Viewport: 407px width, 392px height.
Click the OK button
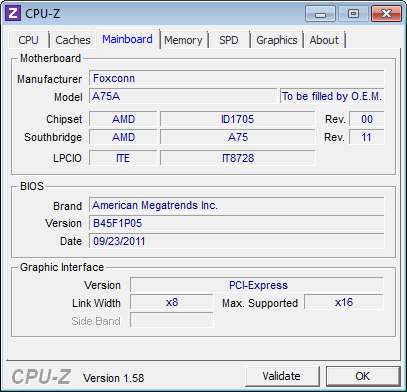(362, 376)
